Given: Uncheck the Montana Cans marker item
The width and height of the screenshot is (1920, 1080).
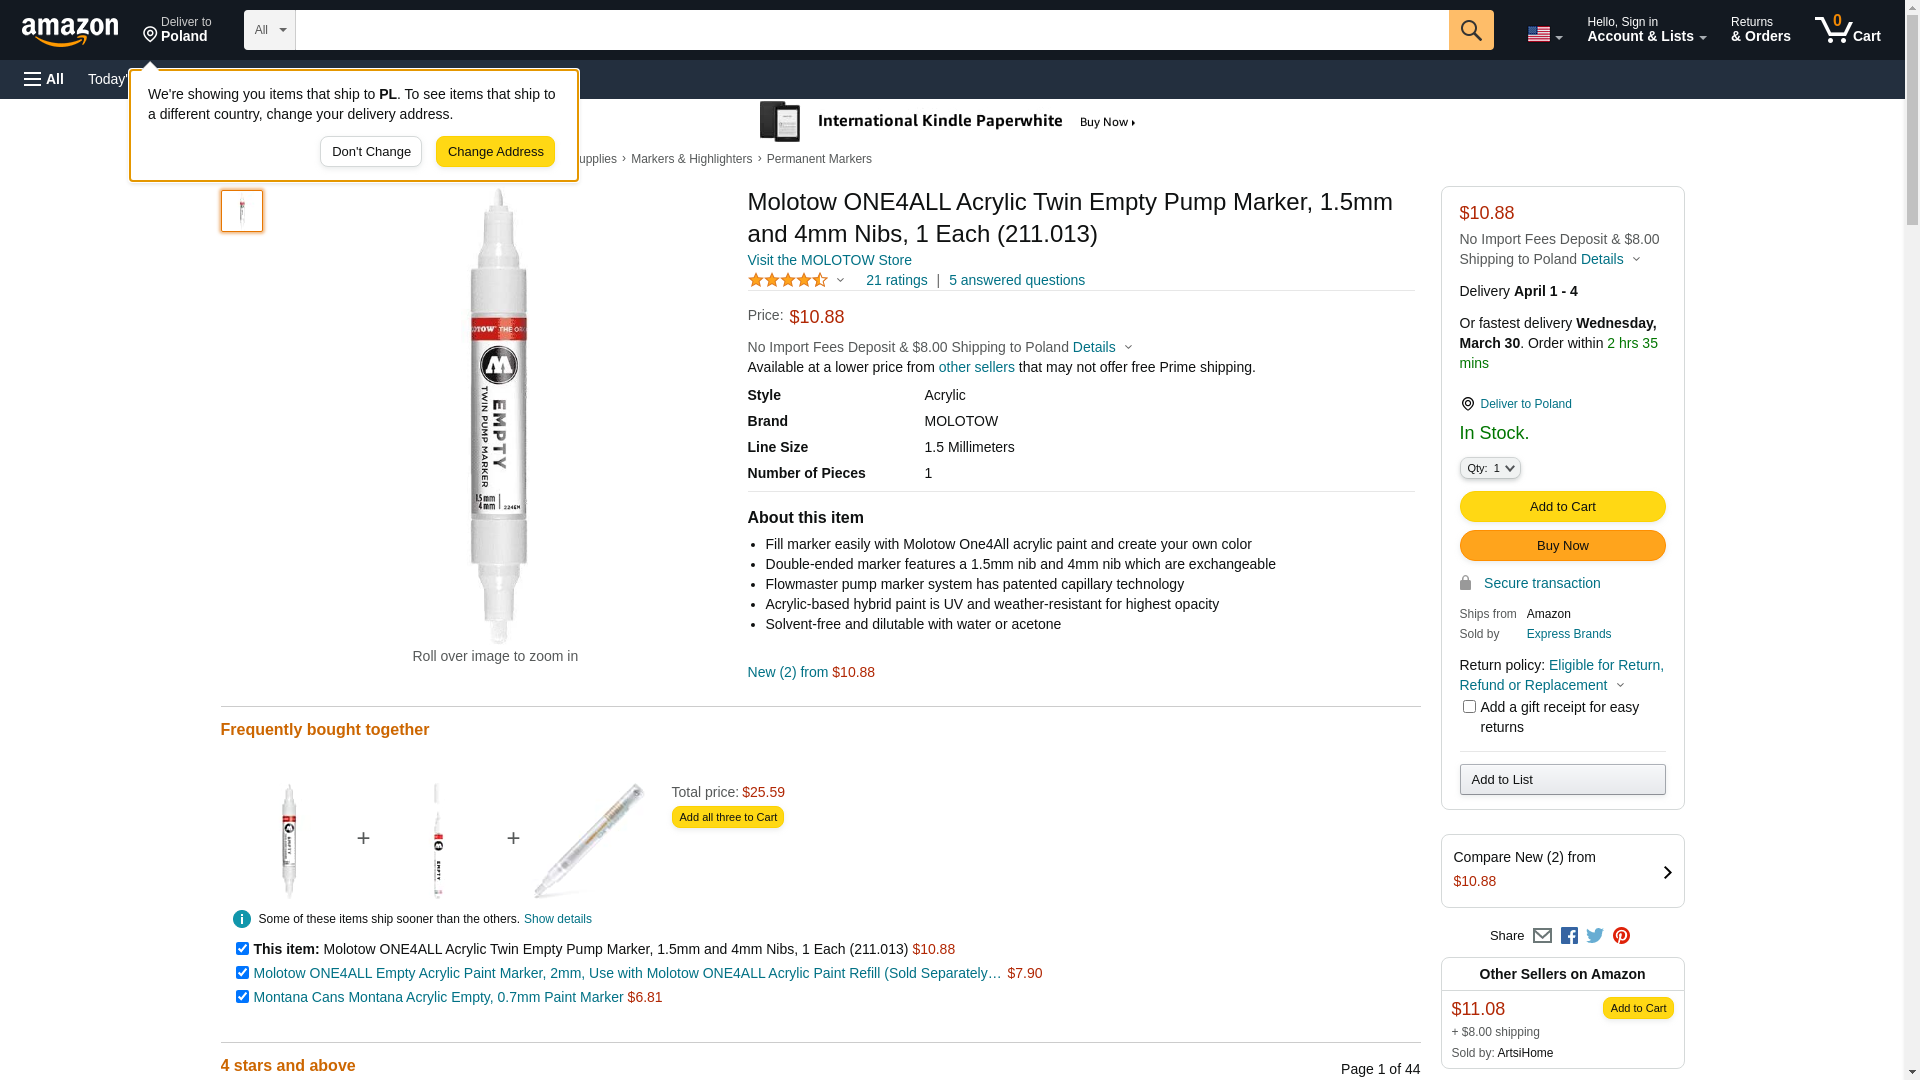Looking at the screenshot, I should [x=242, y=997].
